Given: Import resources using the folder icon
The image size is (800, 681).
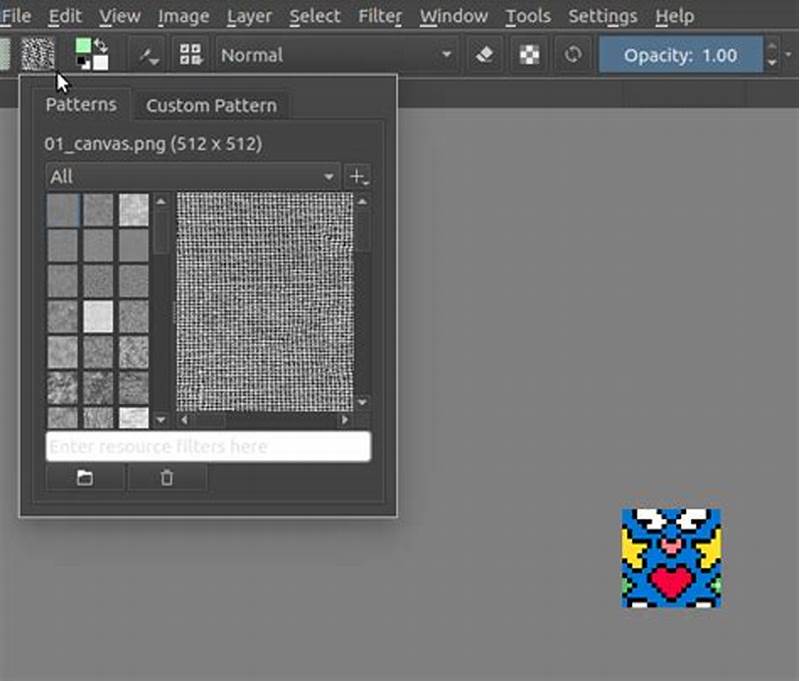Looking at the screenshot, I should (85, 478).
